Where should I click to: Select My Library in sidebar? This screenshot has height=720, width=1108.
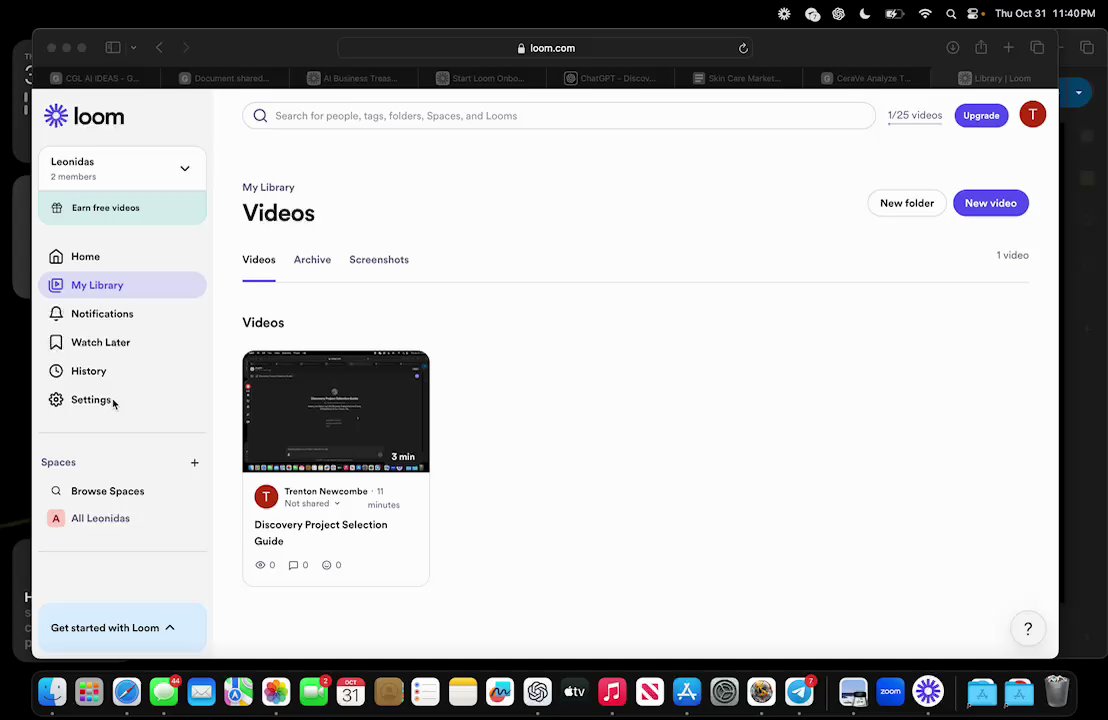[122, 285]
